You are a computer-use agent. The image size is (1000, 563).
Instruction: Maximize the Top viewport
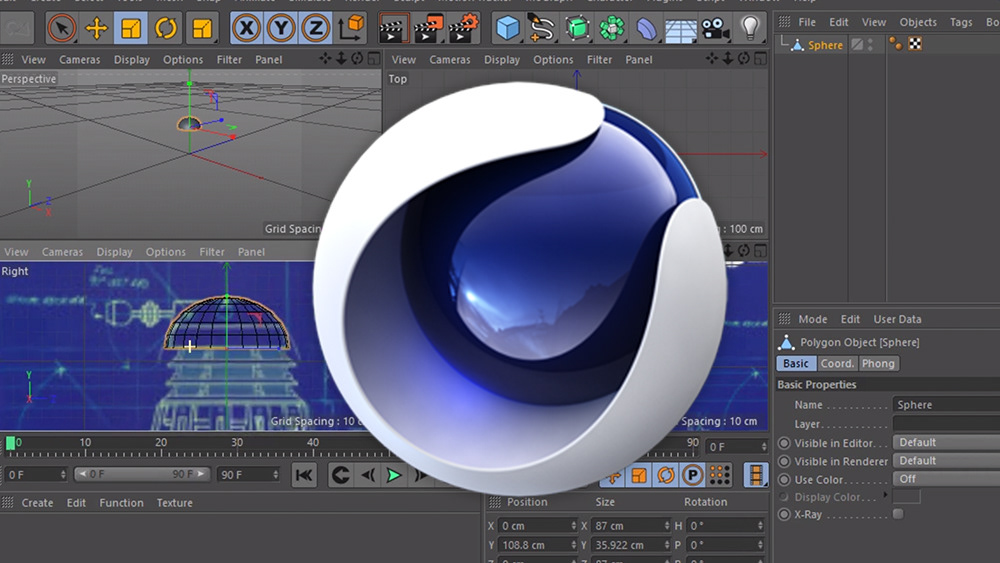[x=760, y=59]
